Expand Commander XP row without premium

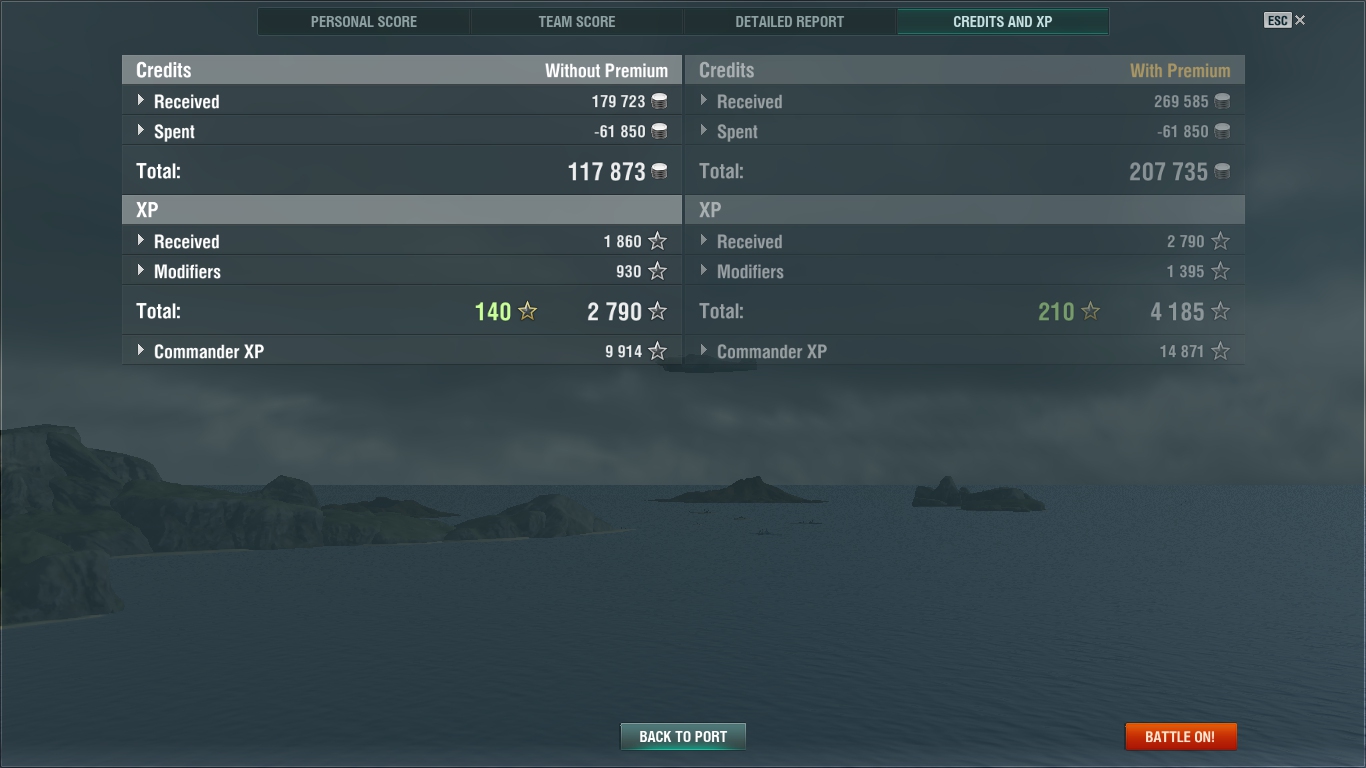pos(402,351)
